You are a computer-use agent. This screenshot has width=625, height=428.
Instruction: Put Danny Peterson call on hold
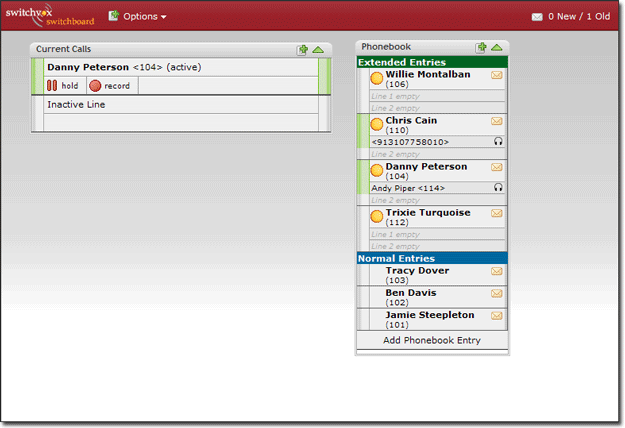tap(63, 86)
